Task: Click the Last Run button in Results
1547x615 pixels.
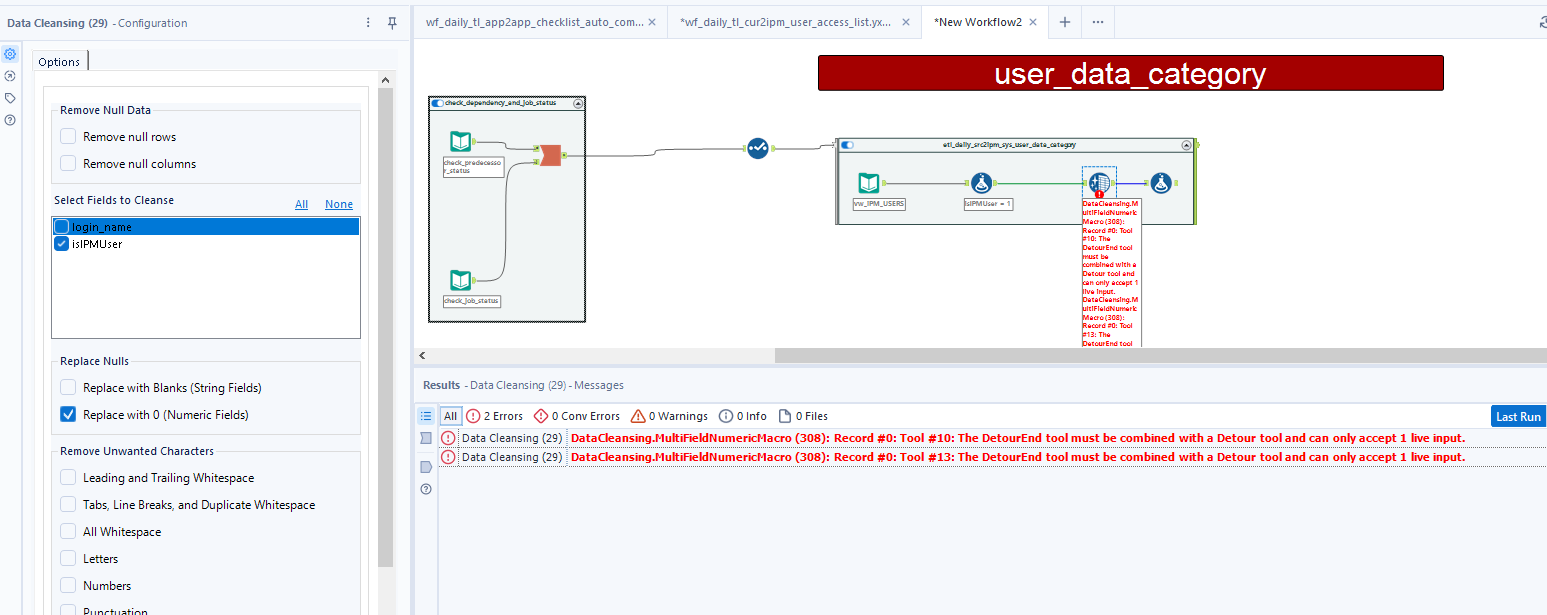Action: pyautogui.click(x=1518, y=415)
